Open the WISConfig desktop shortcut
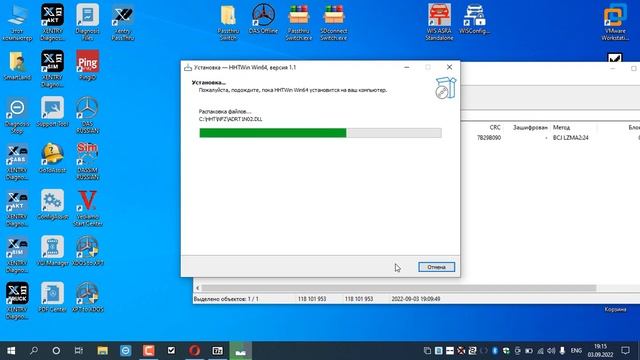 click(474, 19)
